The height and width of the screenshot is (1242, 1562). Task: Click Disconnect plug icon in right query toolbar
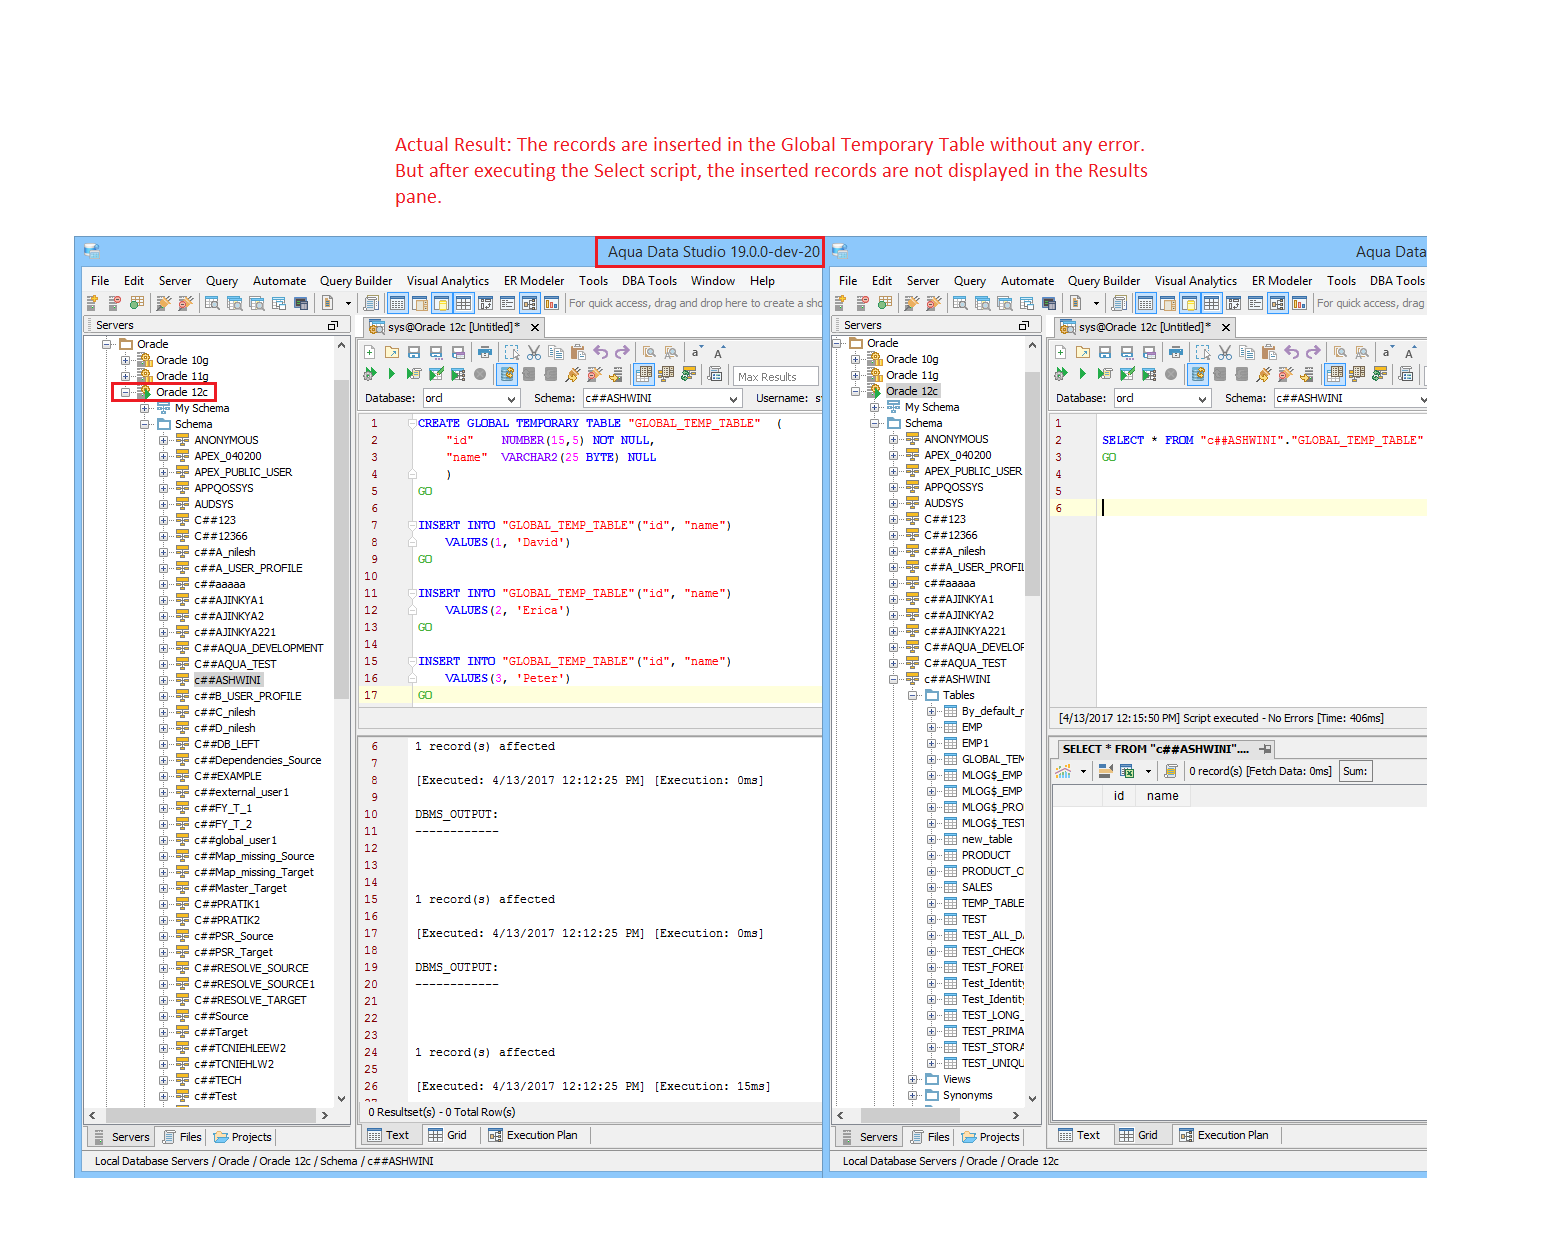coord(1285,374)
